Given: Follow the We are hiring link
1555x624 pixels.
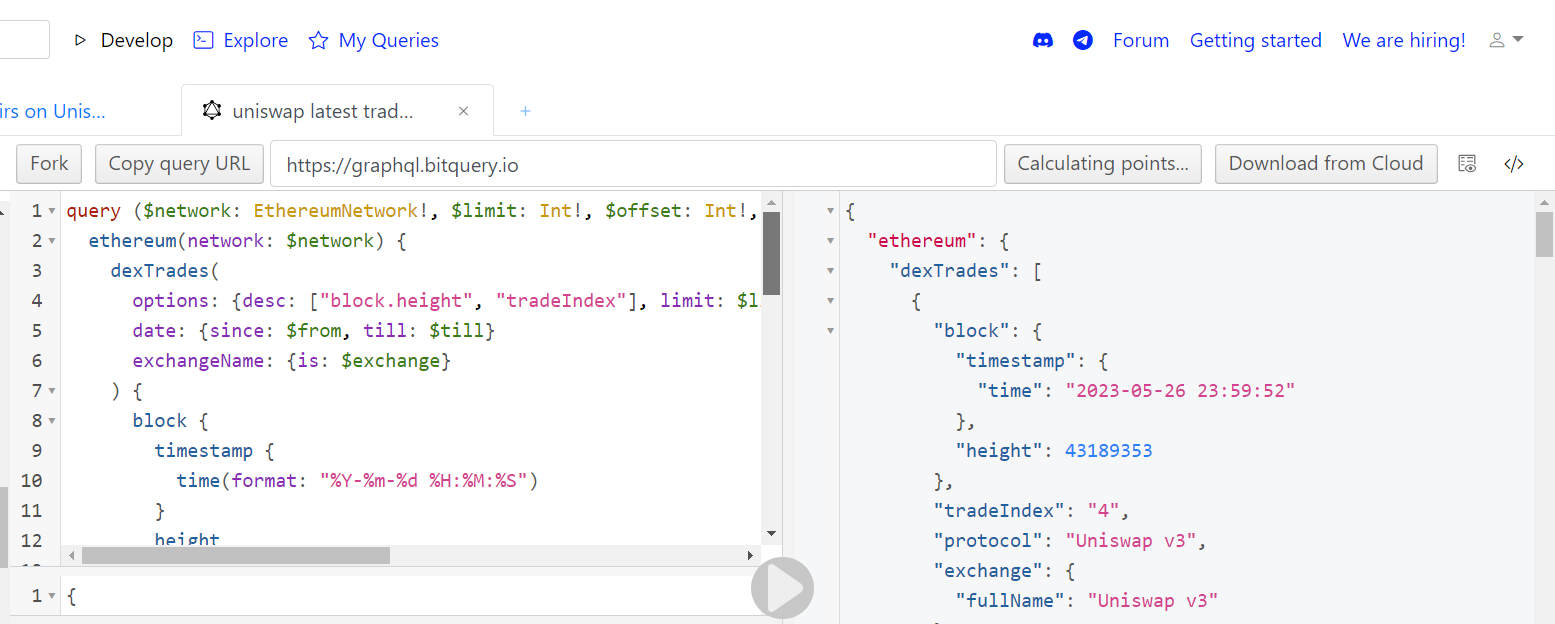Looking at the screenshot, I should point(1404,41).
